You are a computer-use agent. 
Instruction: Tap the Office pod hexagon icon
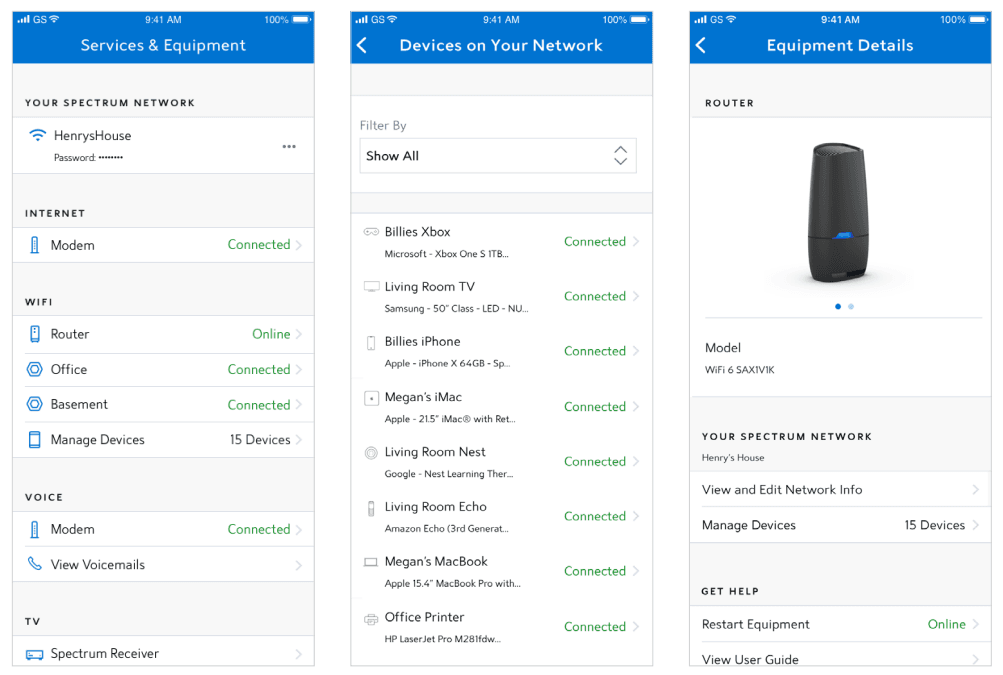point(35,370)
